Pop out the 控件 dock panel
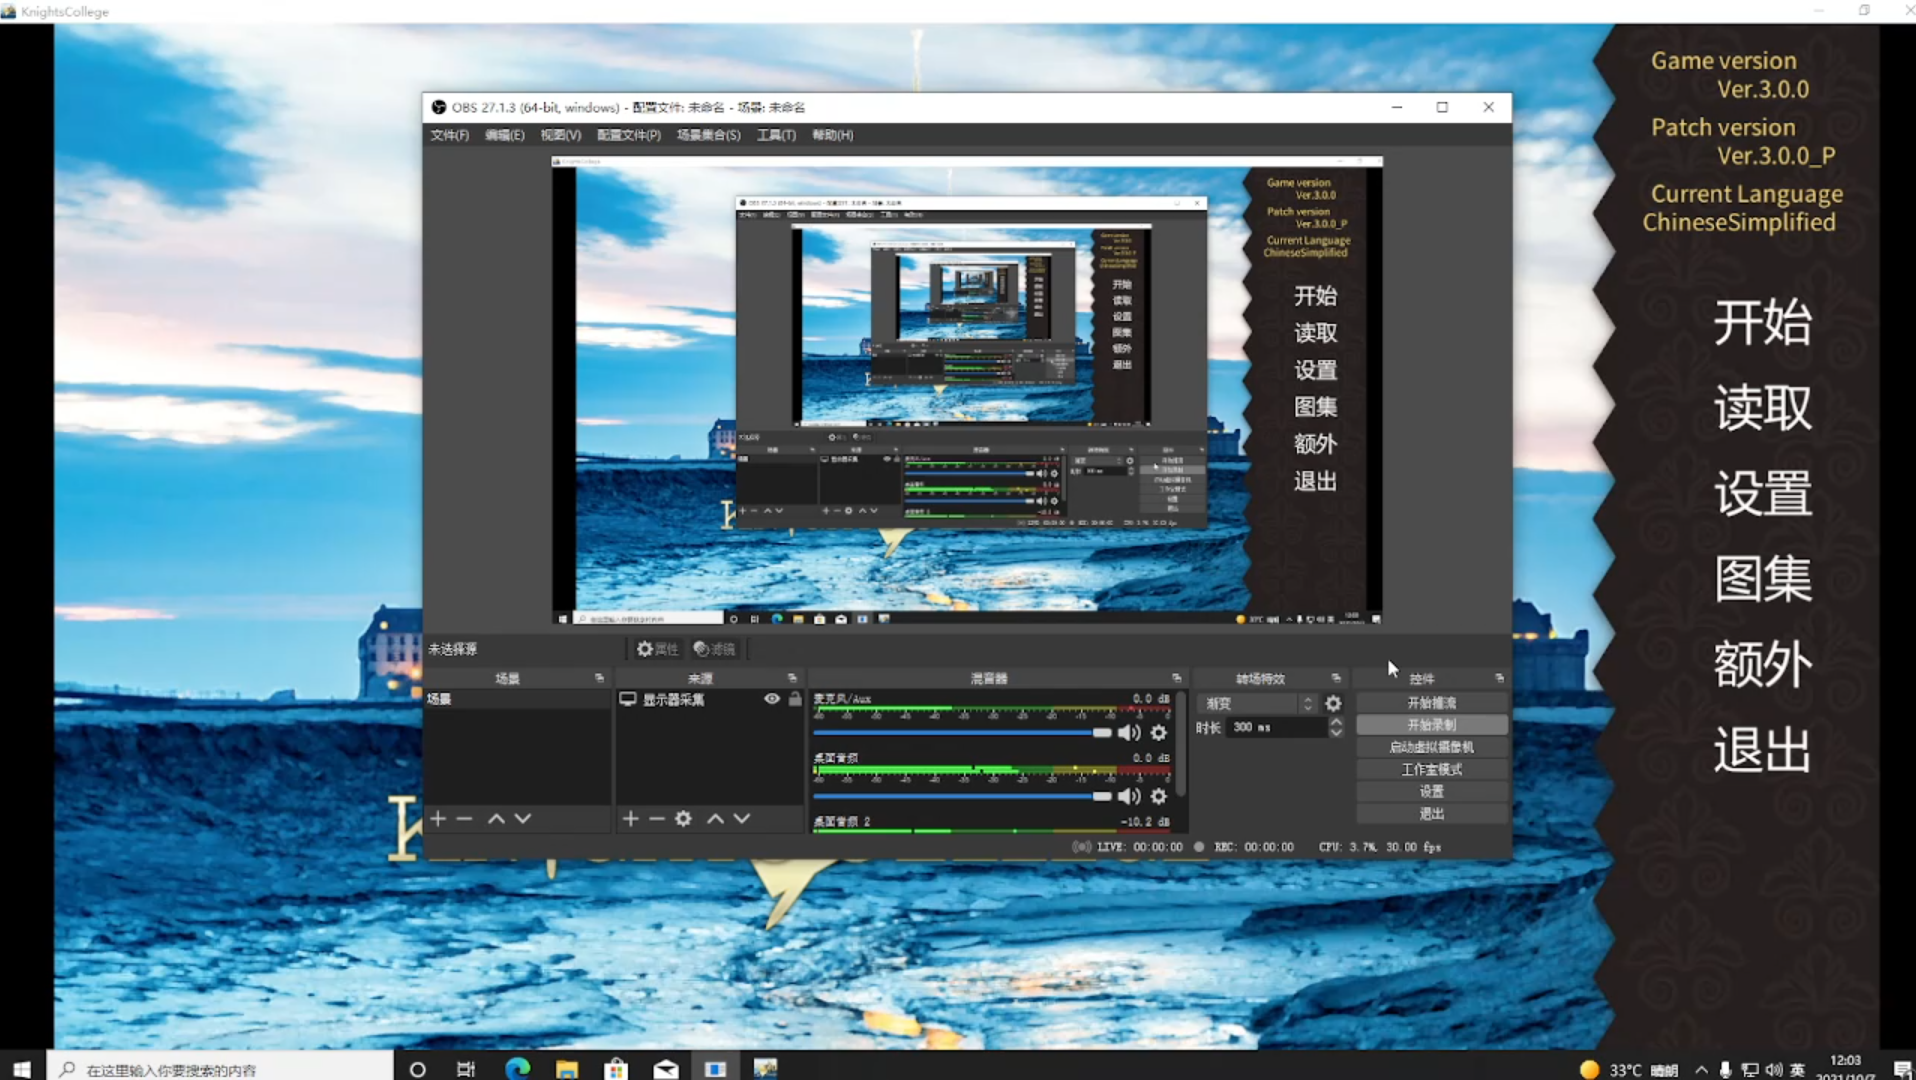This screenshot has width=1916, height=1080. pyautogui.click(x=1499, y=678)
